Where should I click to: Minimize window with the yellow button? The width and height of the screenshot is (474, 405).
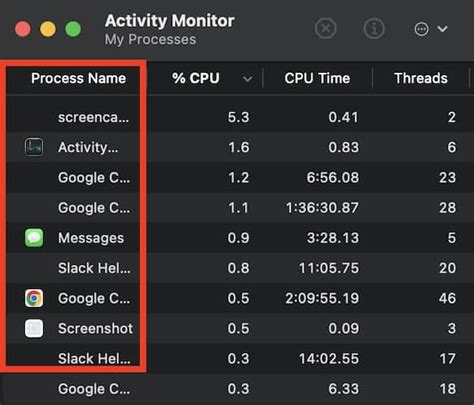pyautogui.click(x=48, y=29)
